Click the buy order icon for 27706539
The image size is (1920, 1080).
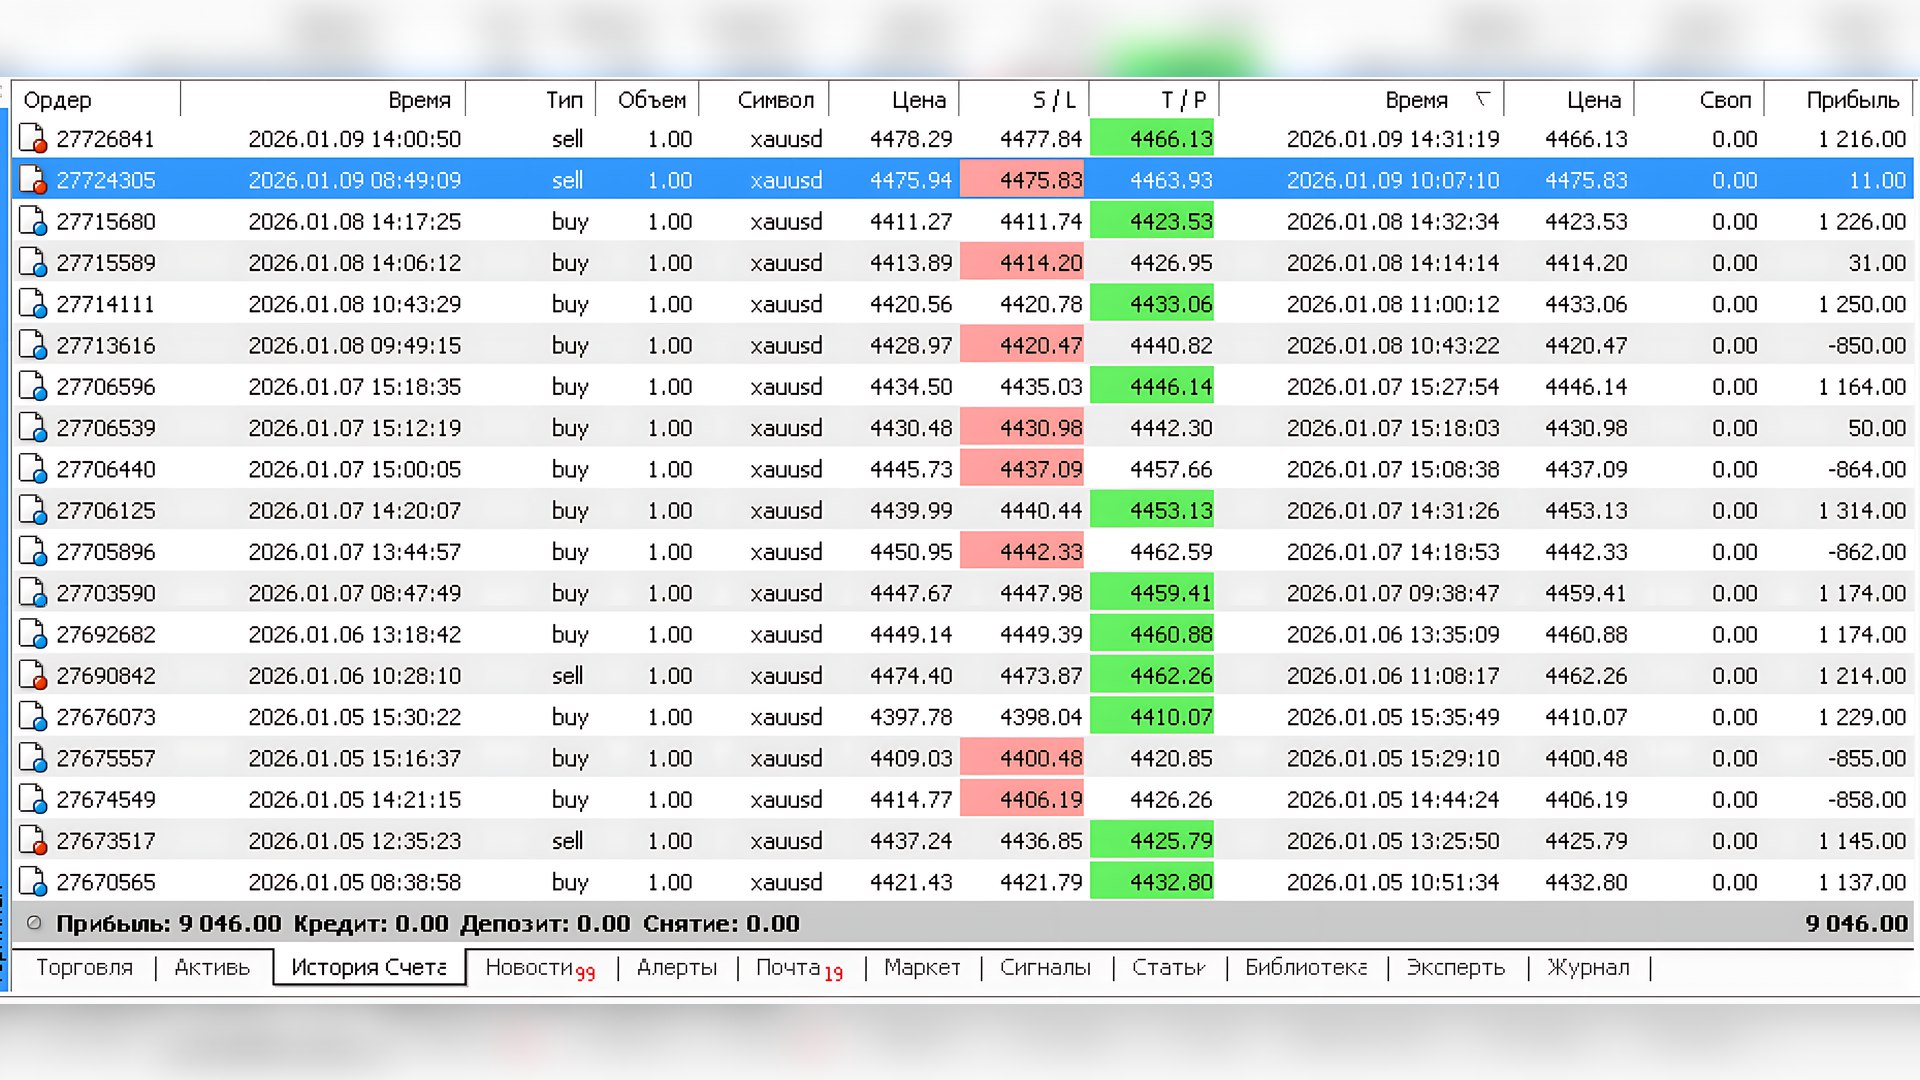coord(33,428)
